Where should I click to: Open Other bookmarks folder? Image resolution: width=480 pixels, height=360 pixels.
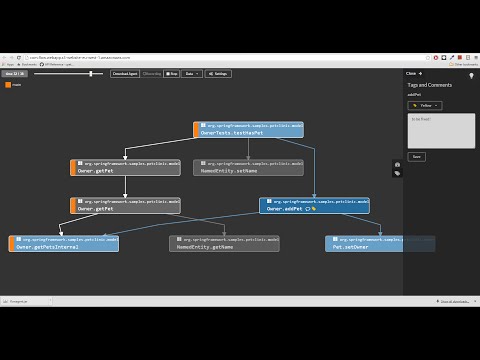(x=464, y=64)
